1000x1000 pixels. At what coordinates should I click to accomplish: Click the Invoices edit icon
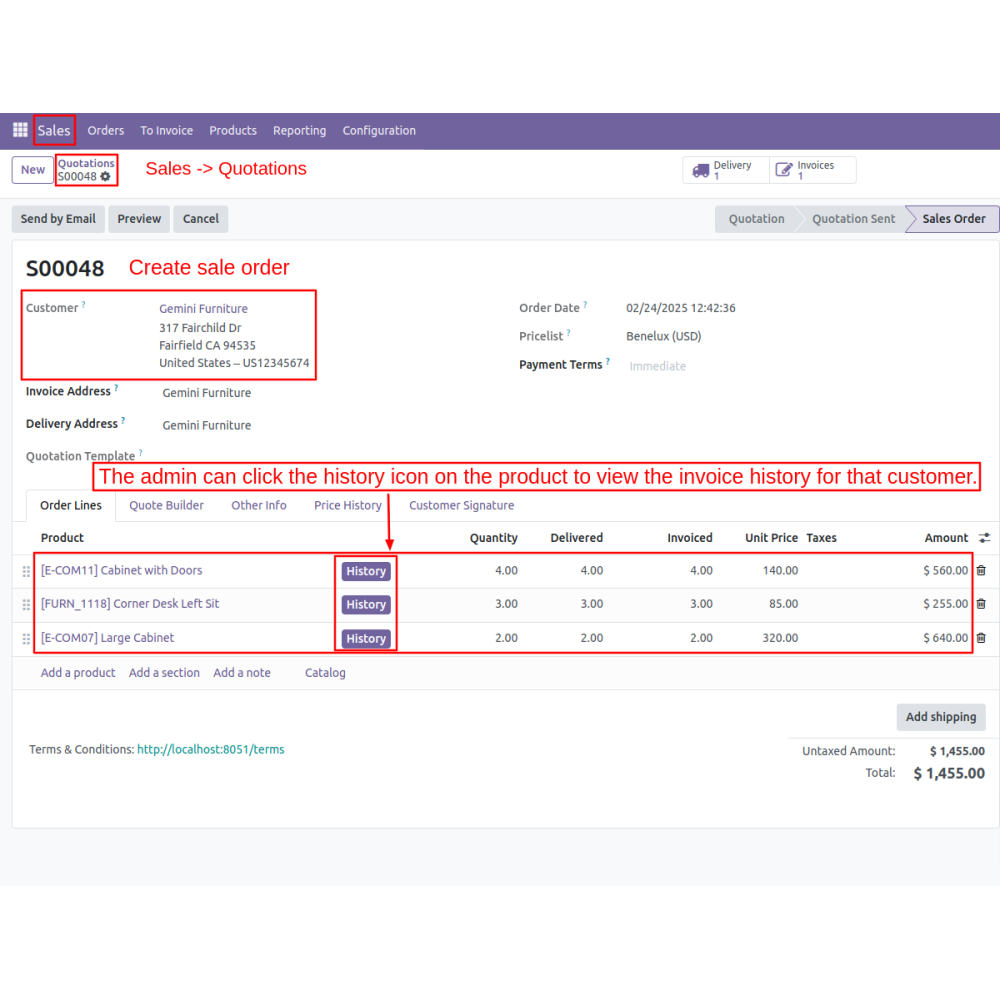click(x=784, y=170)
